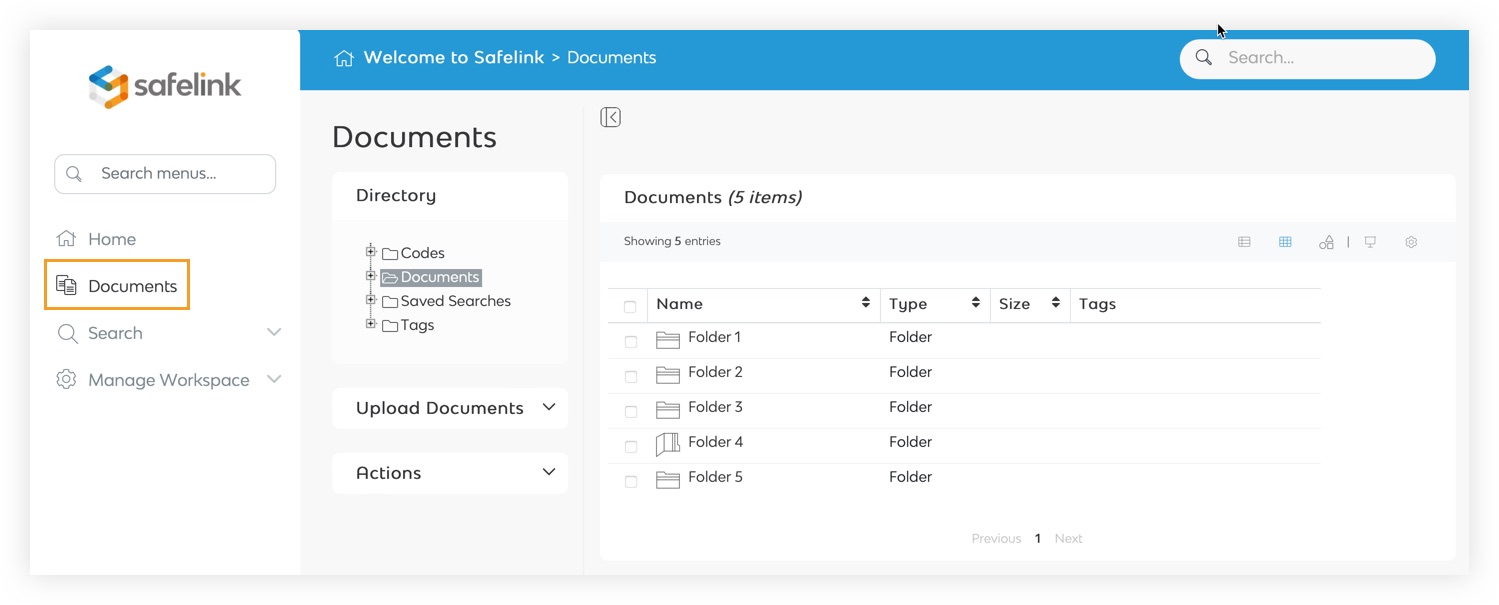The image size is (1499, 605).
Task: Open the table settings gear icon
Action: coord(1411,241)
